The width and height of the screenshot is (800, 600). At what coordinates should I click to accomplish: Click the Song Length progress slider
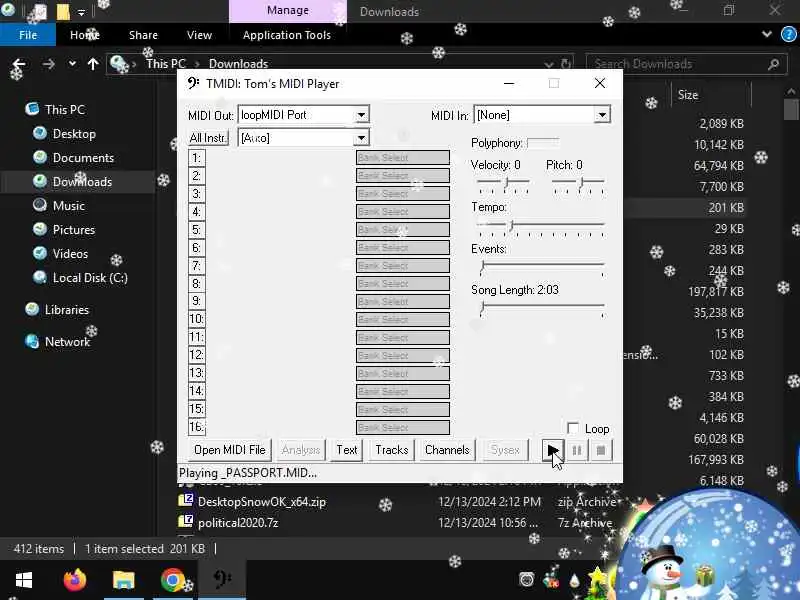point(542,308)
